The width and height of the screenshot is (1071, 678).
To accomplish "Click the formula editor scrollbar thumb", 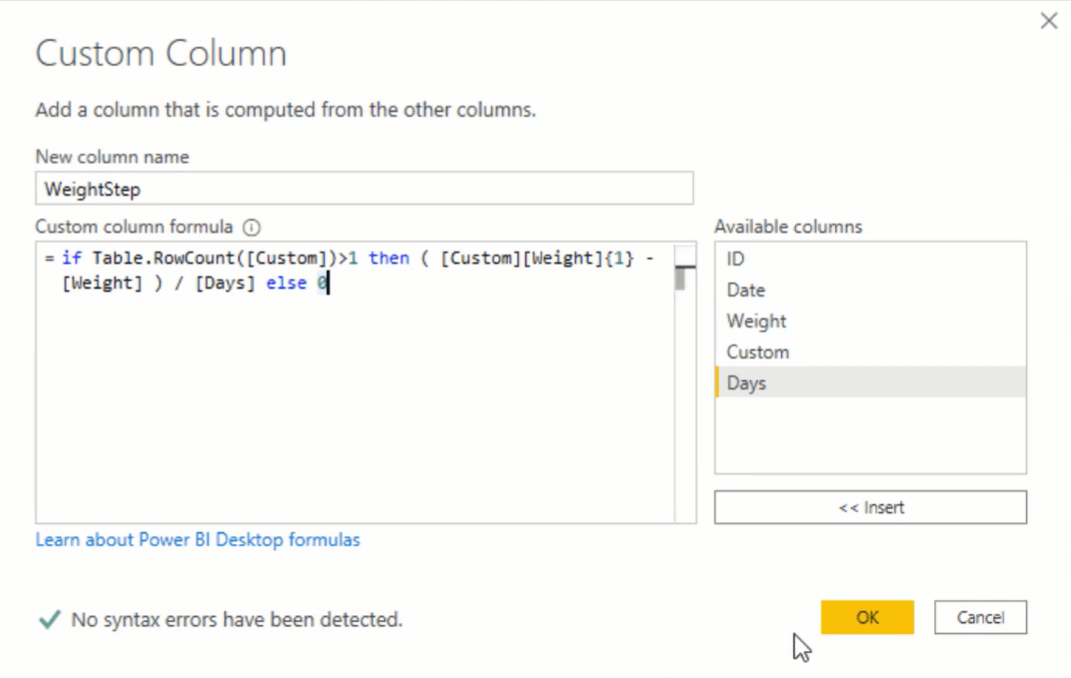I will click(680, 279).
